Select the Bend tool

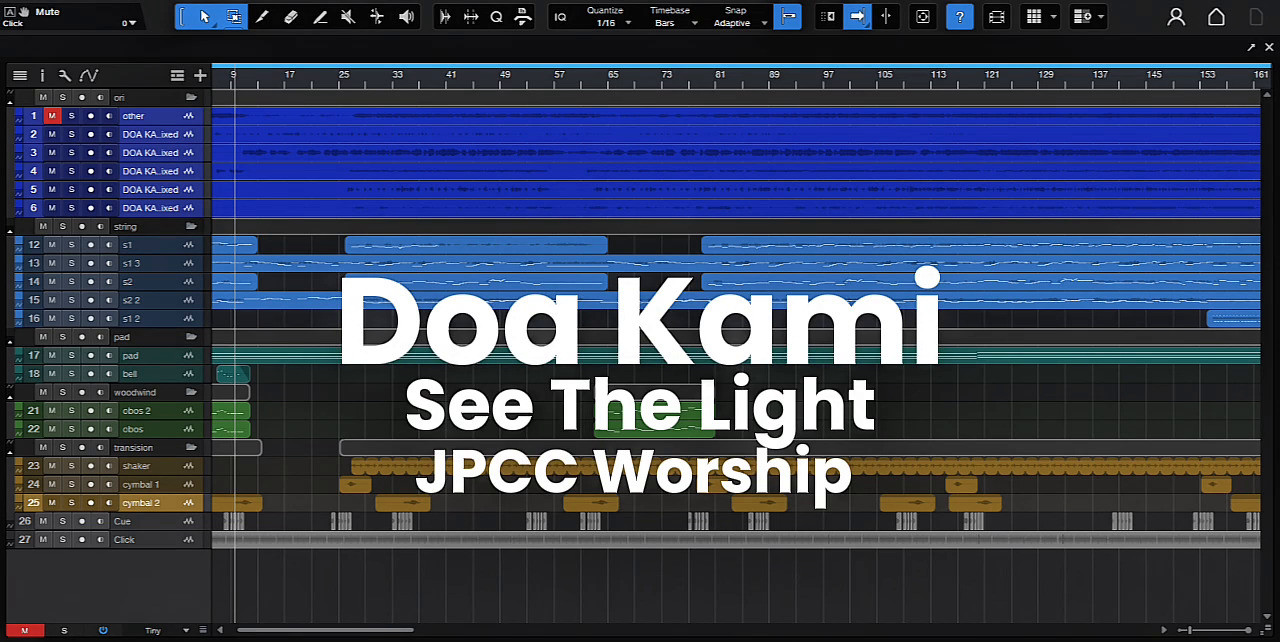click(377, 17)
